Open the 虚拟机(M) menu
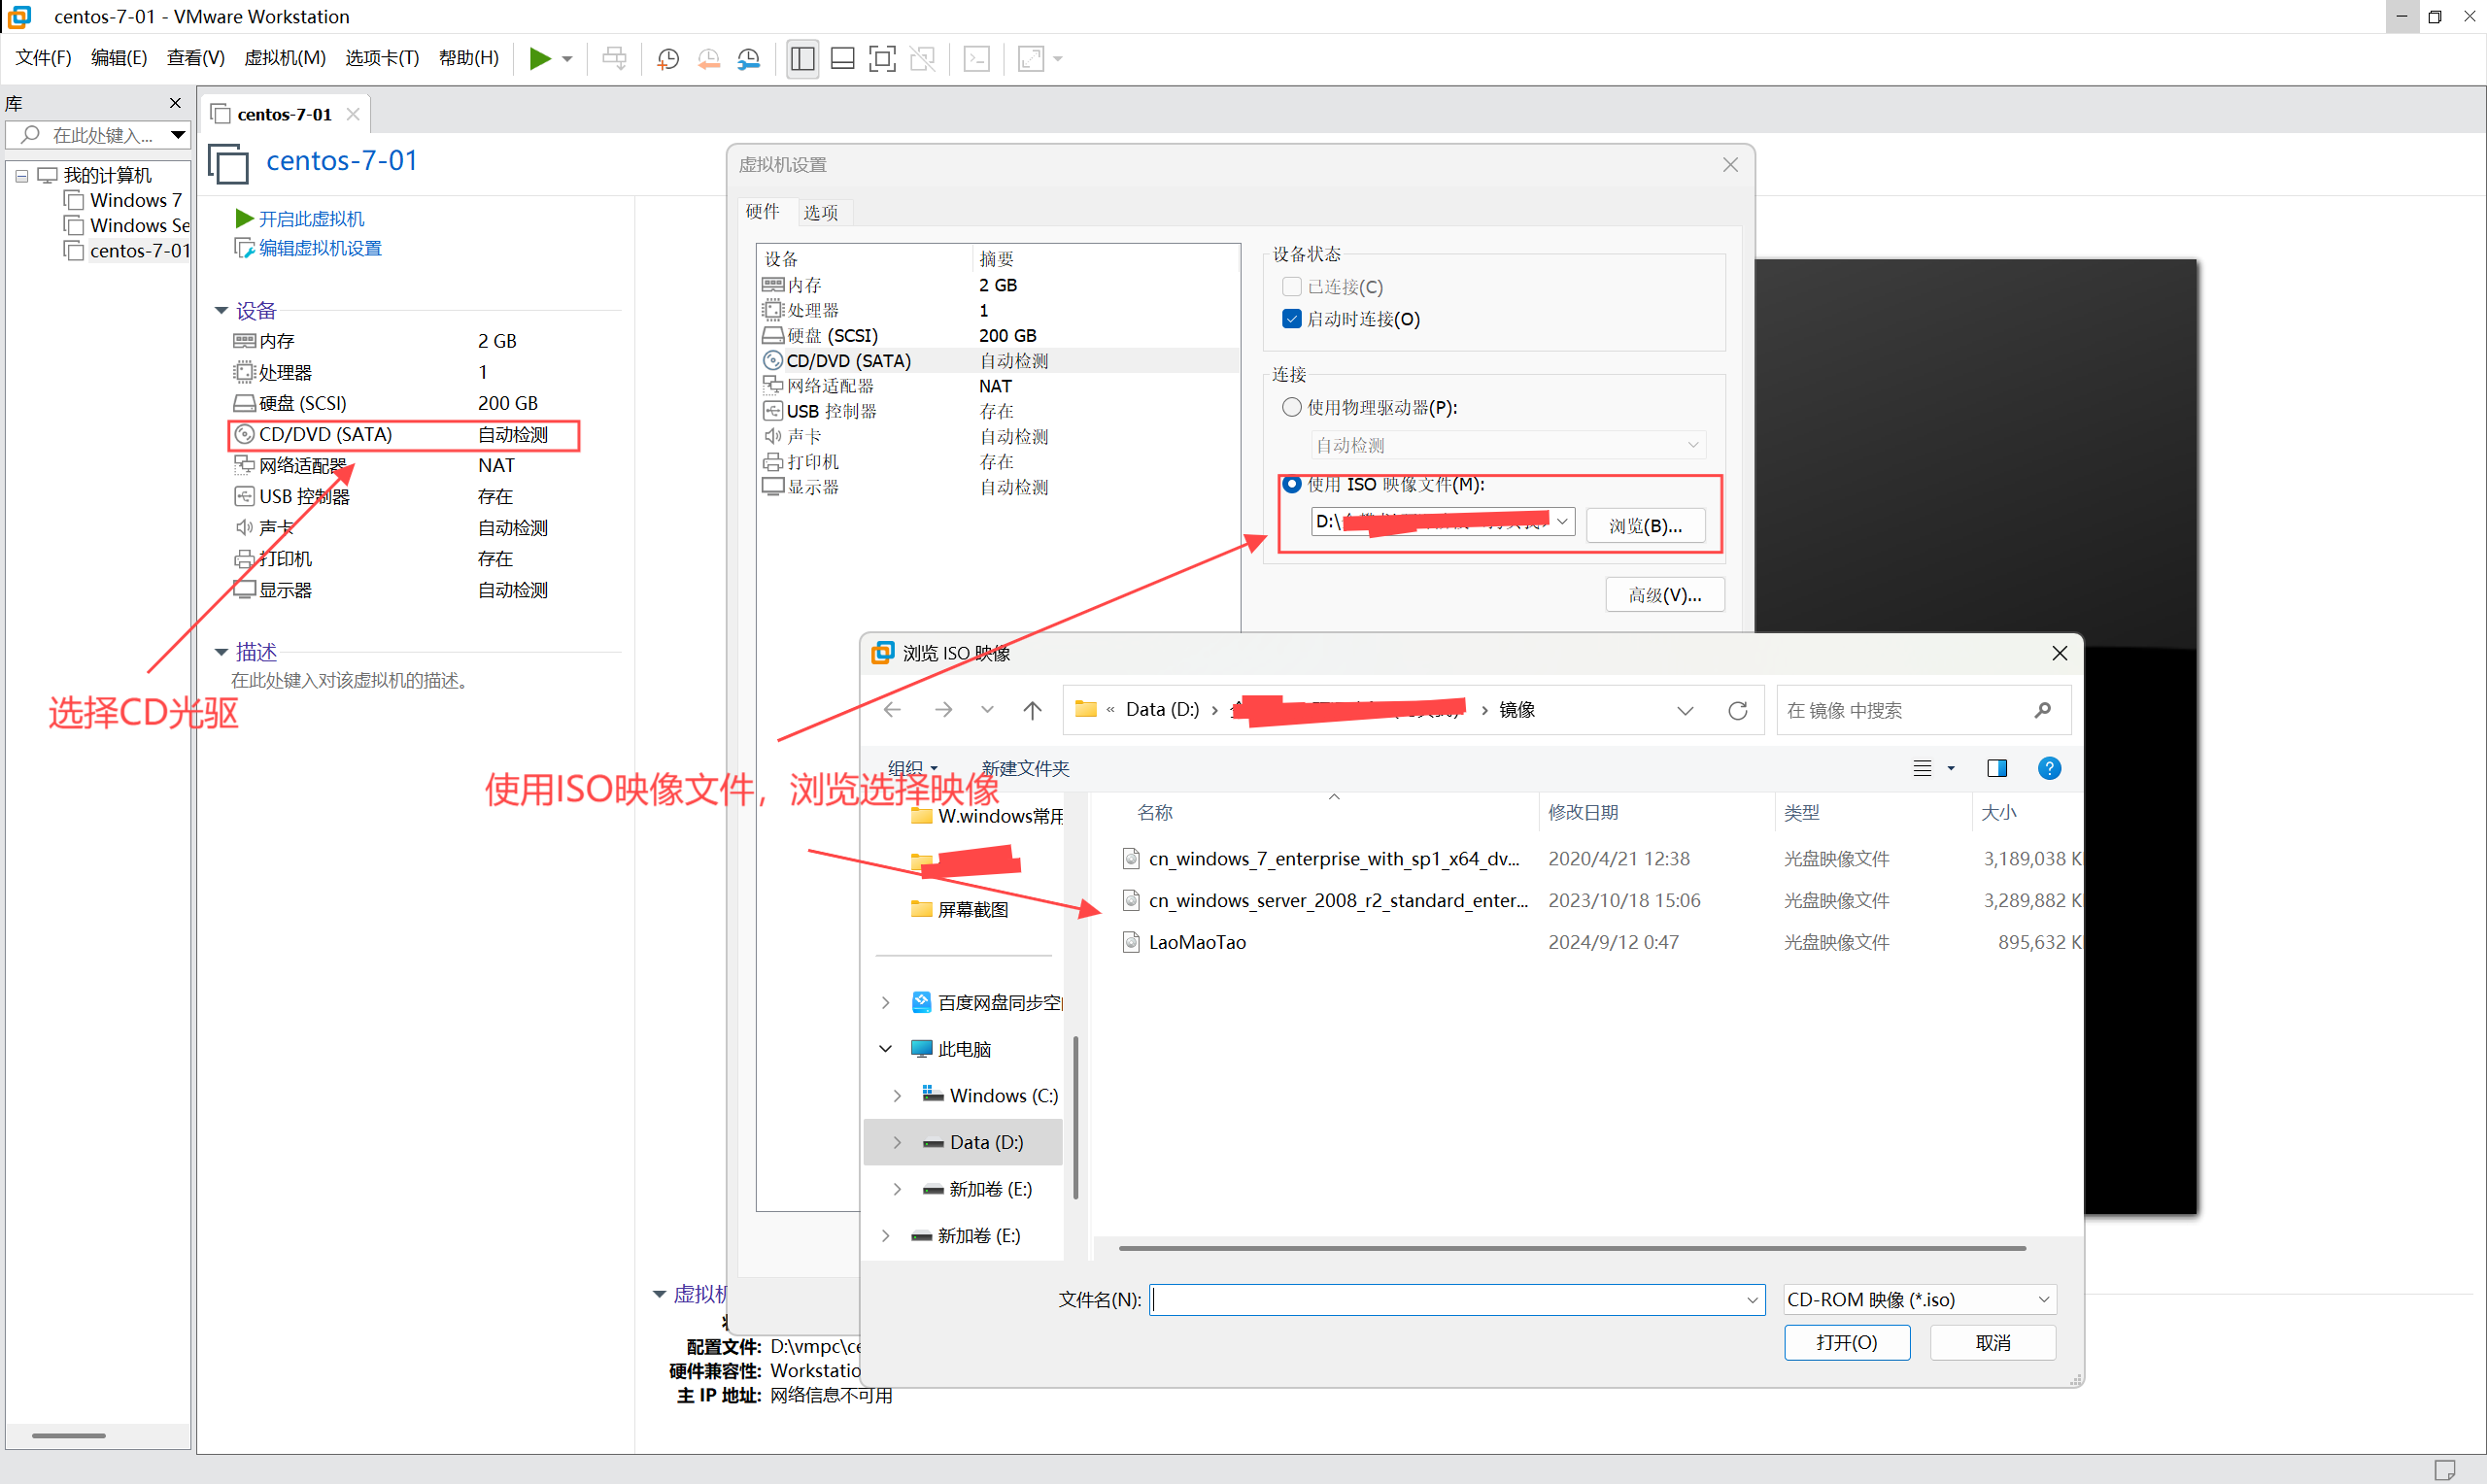Image resolution: width=2487 pixels, height=1484 pixels. (x=285, y=58)
